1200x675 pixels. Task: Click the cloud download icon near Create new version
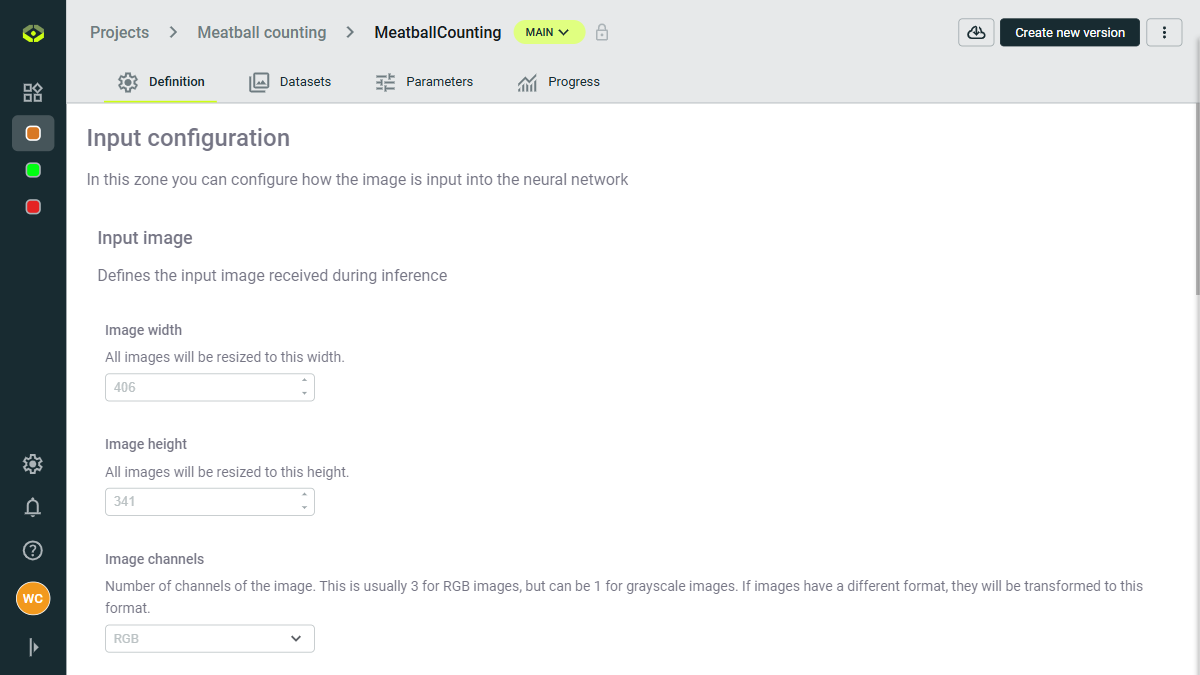975,32
